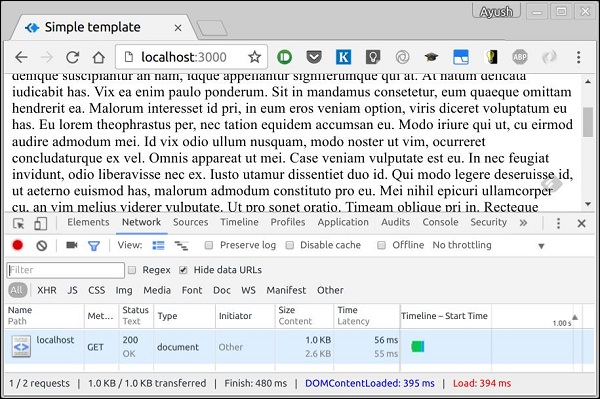
Task: Open the Chrome three-dot menu
Action: [579, 57]
